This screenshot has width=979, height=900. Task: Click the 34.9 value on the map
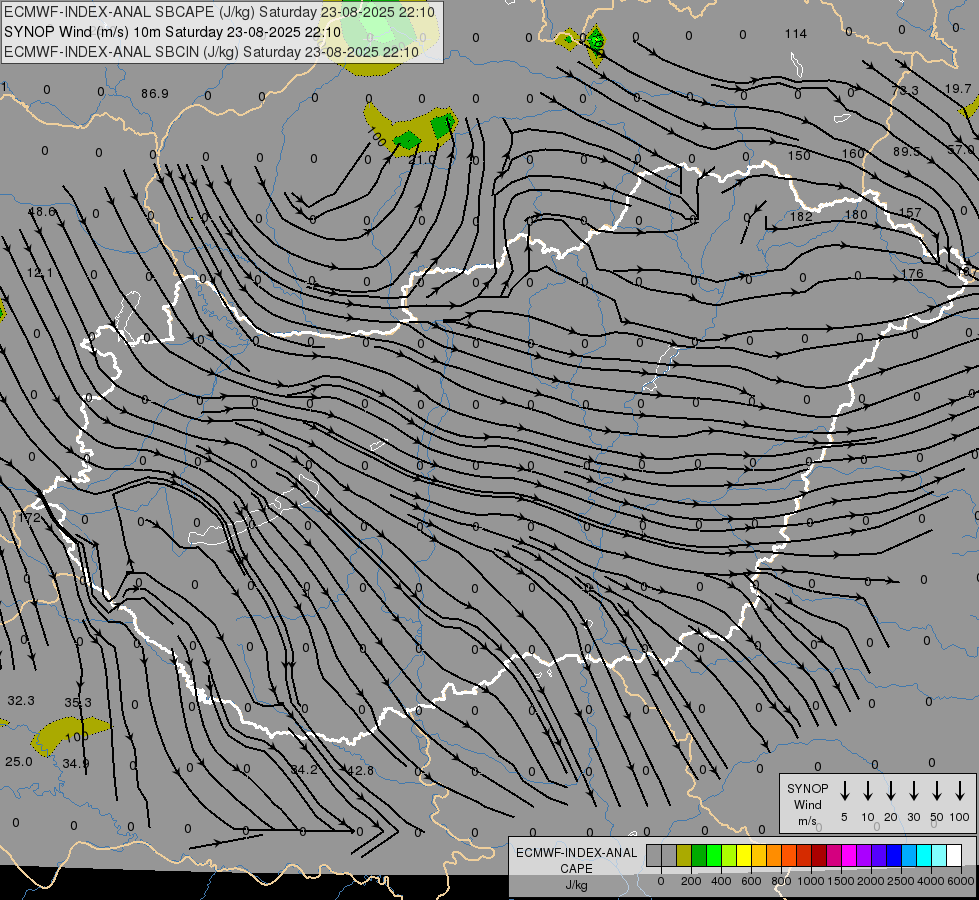pos(76,763)
